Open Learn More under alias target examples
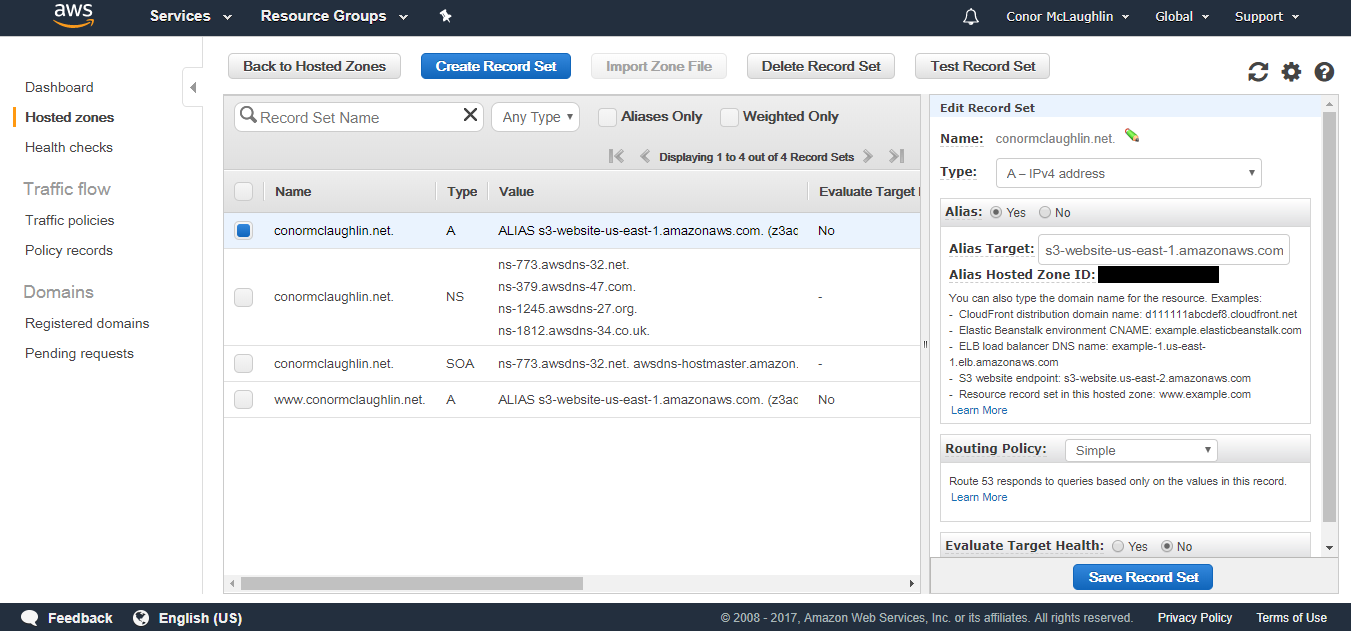This screenshot has width=1351, height=631. click(979, 410)
